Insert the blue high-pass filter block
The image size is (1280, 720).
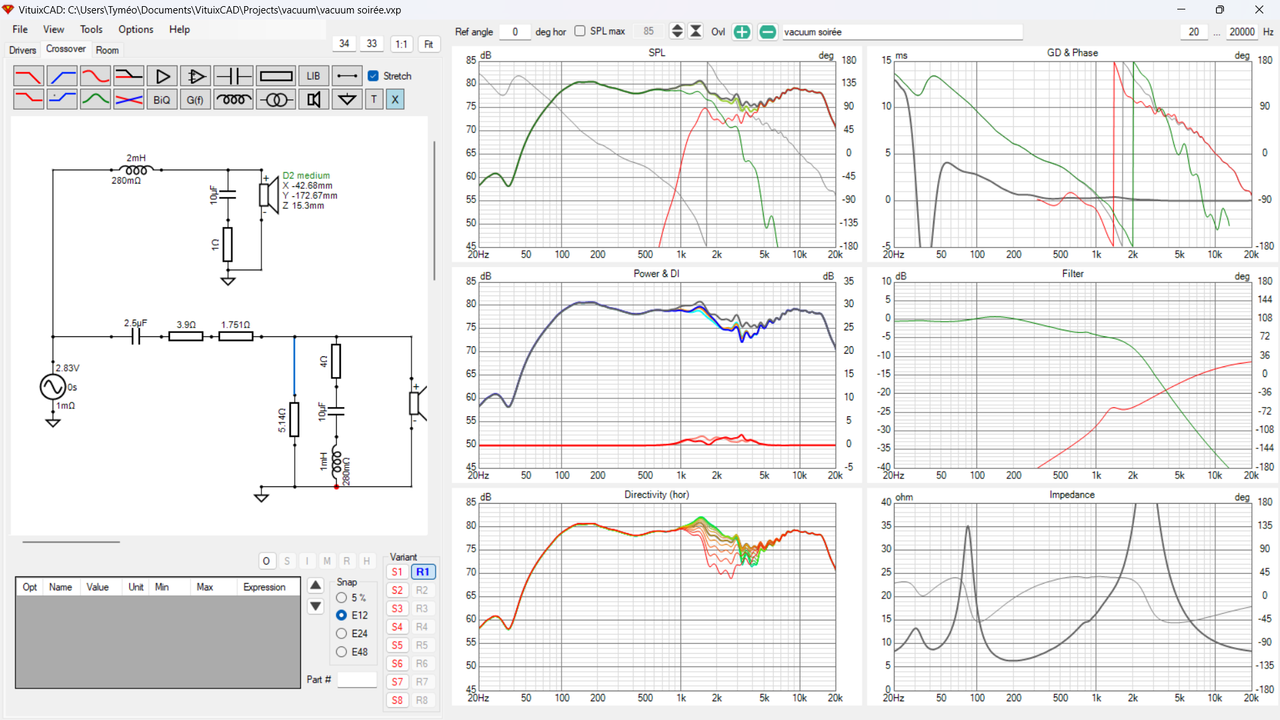click(x=62, y=76)
